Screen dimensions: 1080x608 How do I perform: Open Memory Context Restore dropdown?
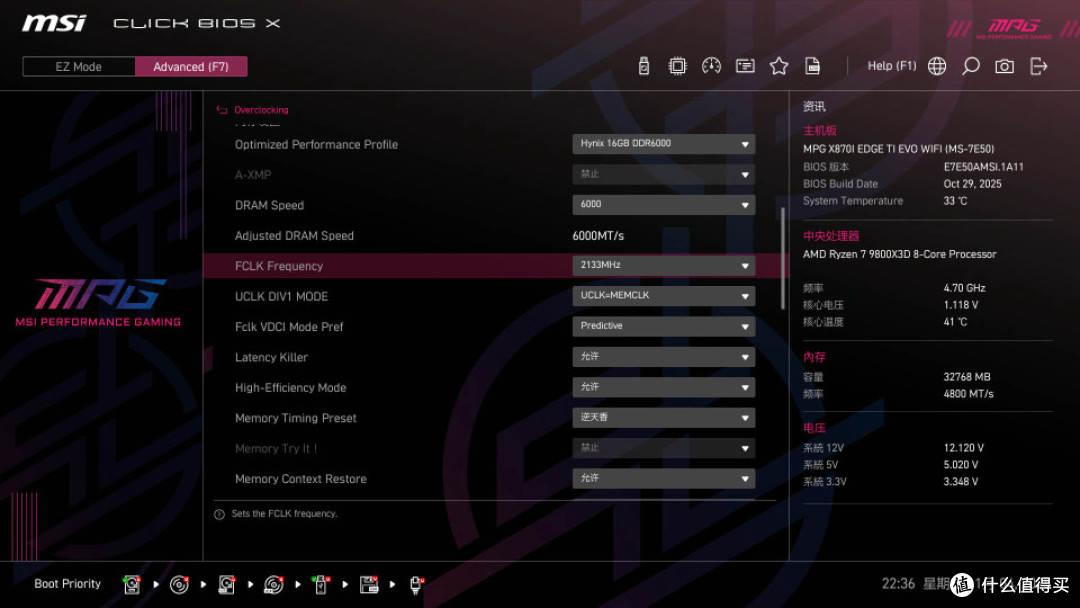click(x=663, y=478)
